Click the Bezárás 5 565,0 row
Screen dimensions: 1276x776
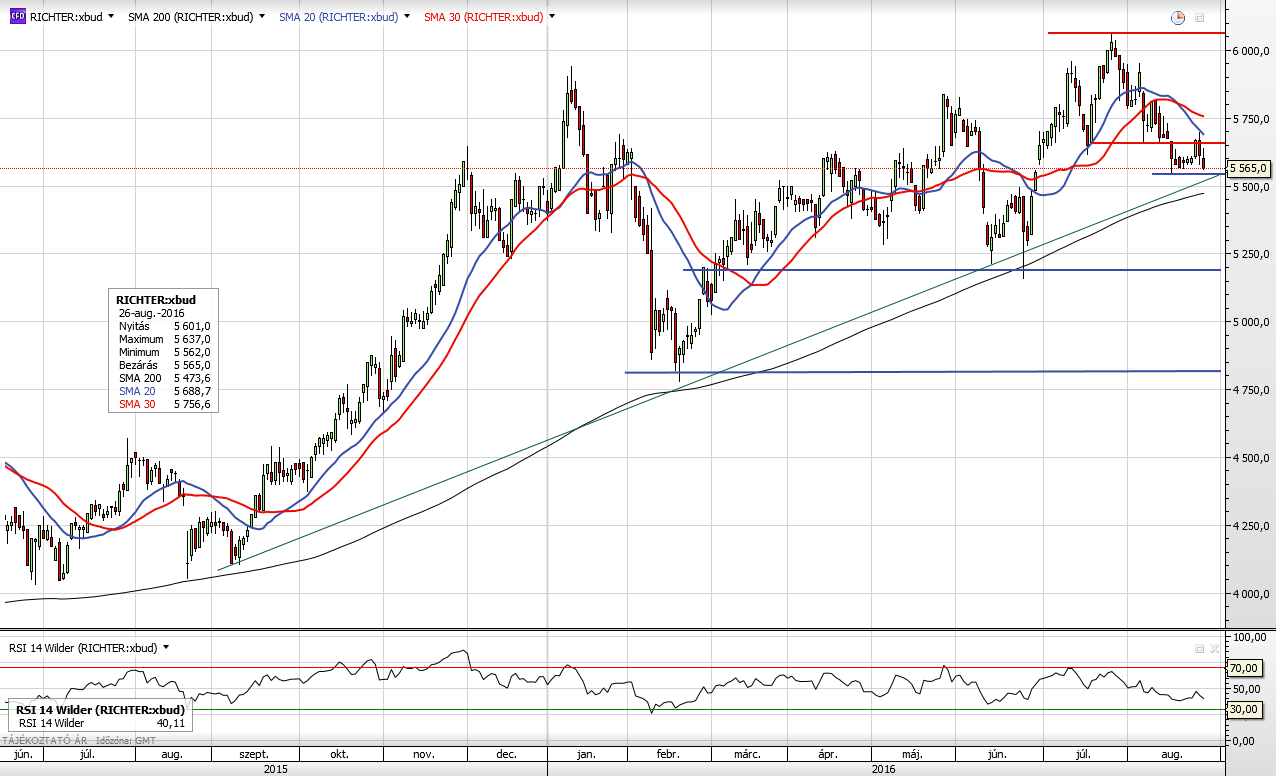tap(164, 365)
